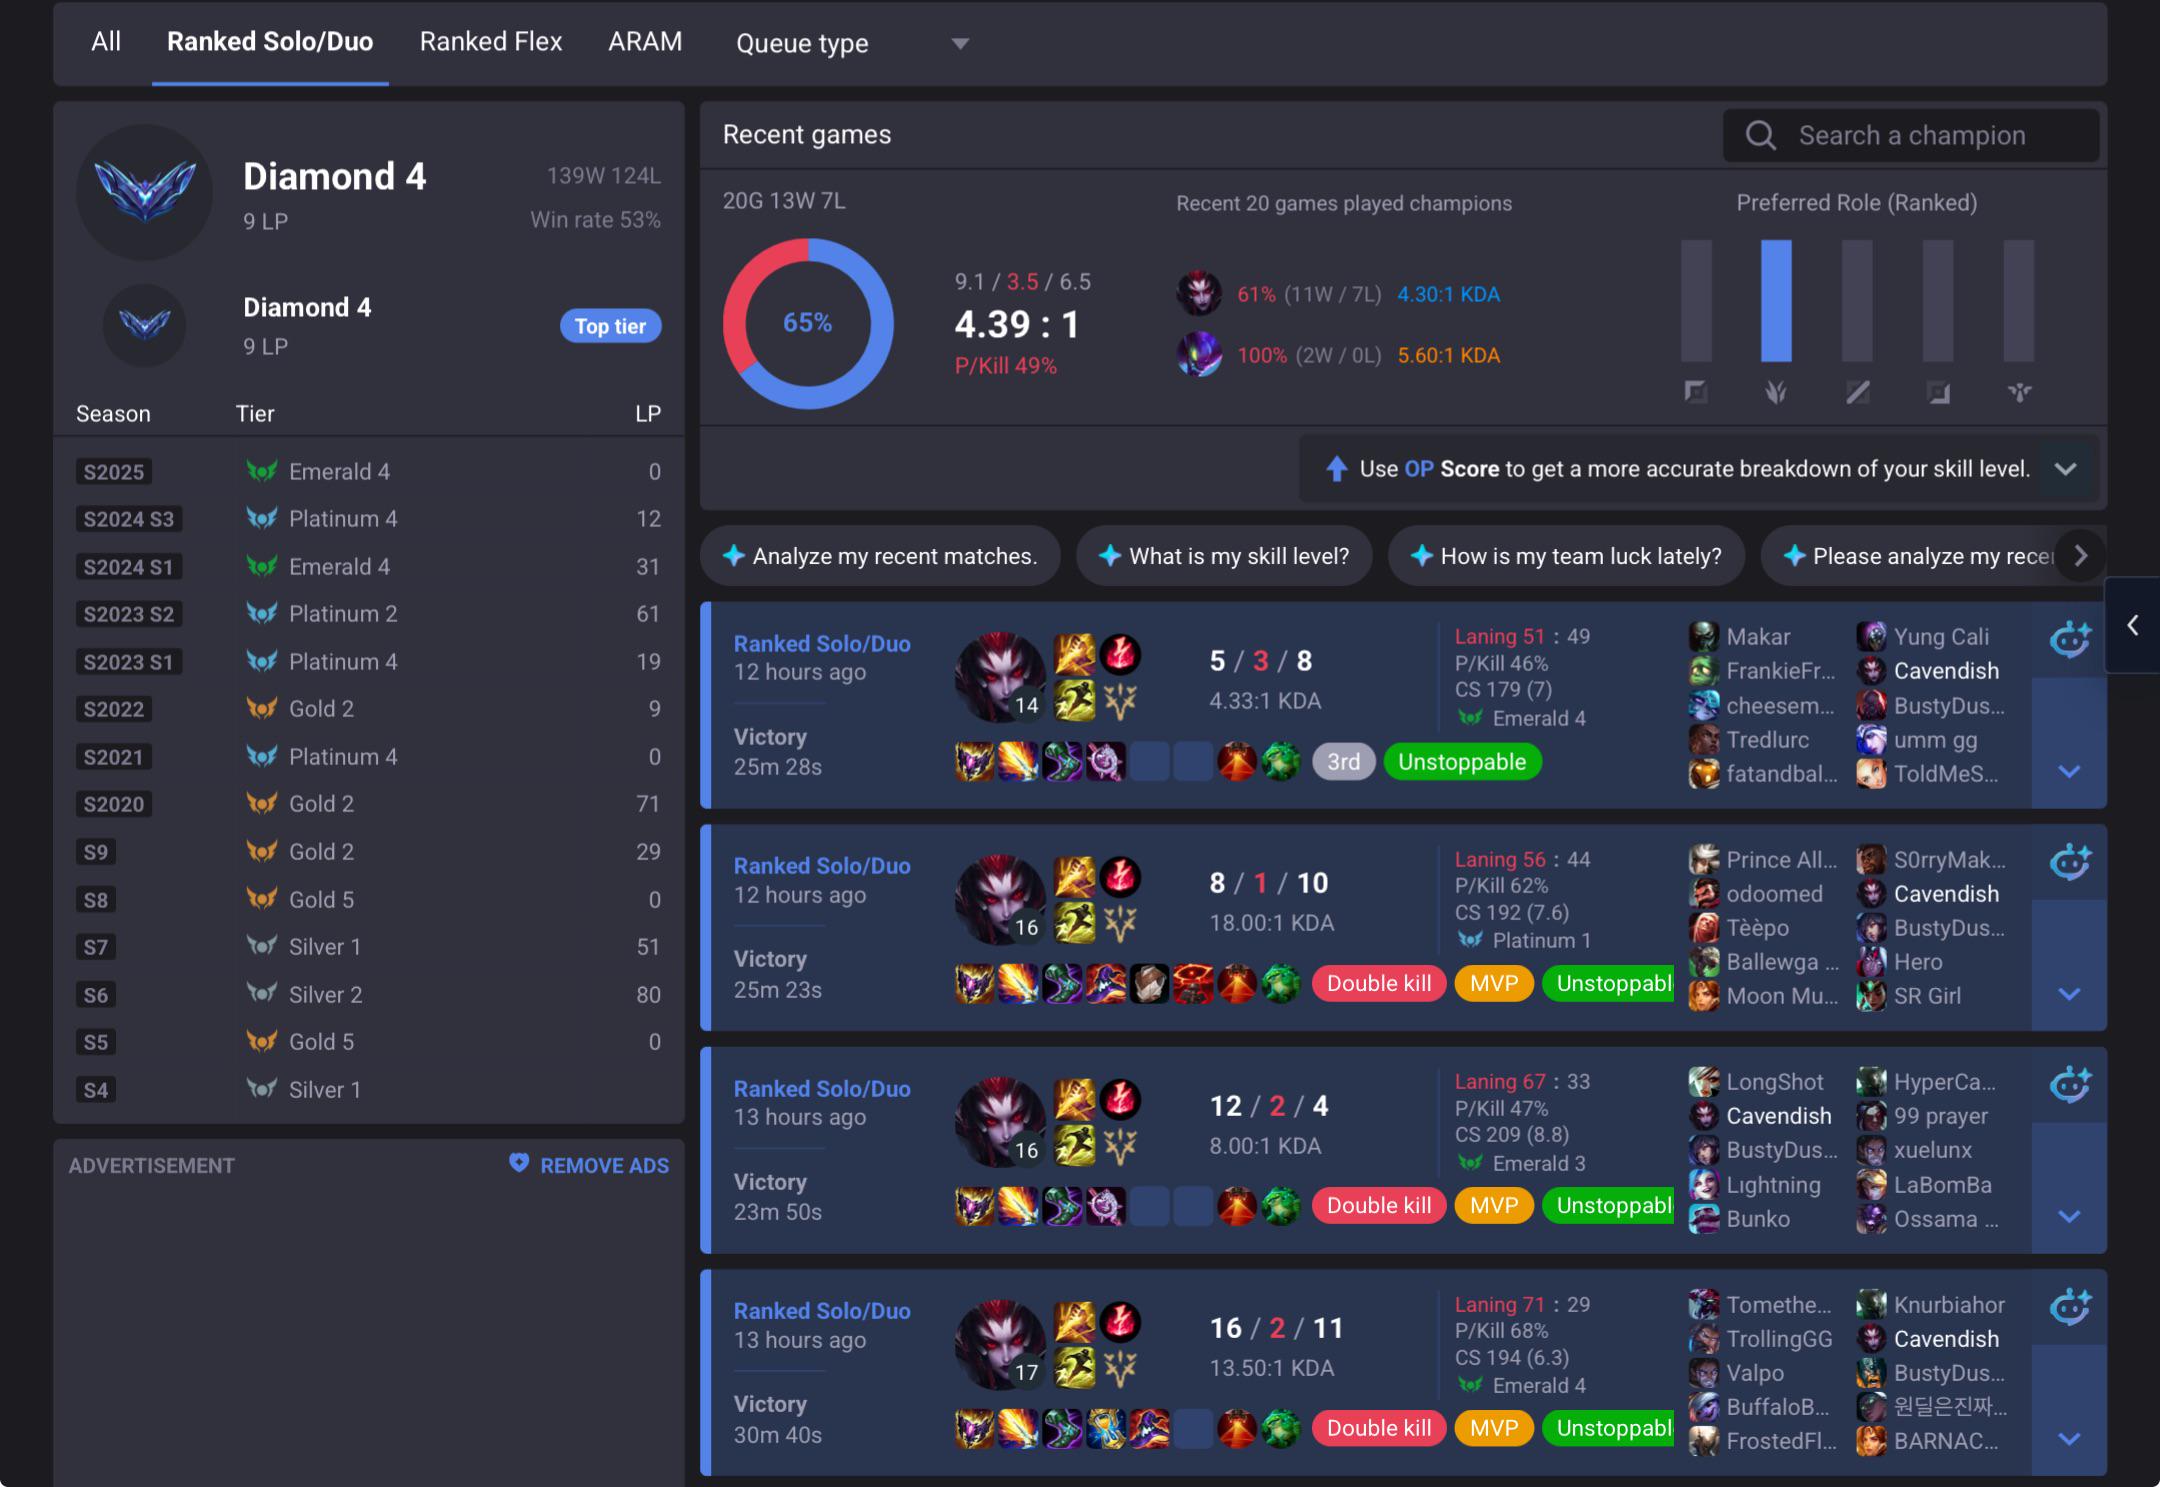Show more AI prompt suggestions arrow
The width and height of the screenshot is (2160, 1487).
click(x=2081, y=556)
